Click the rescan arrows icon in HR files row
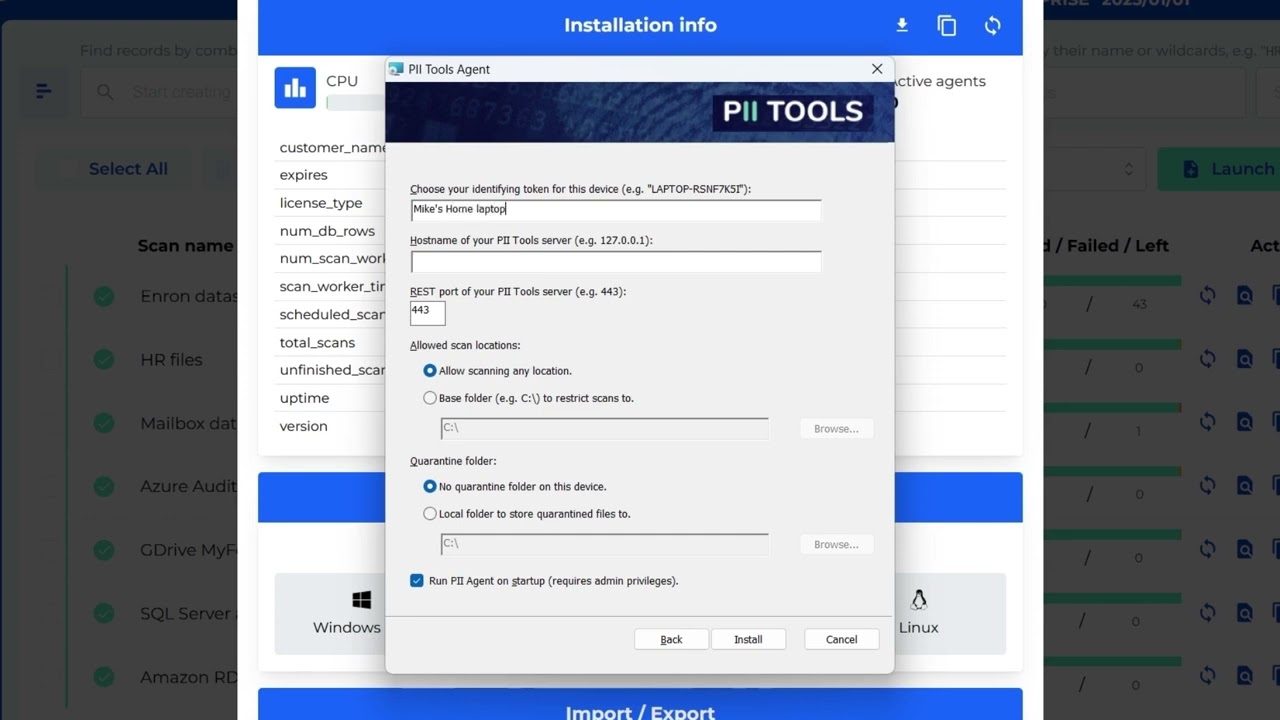 1207,359
